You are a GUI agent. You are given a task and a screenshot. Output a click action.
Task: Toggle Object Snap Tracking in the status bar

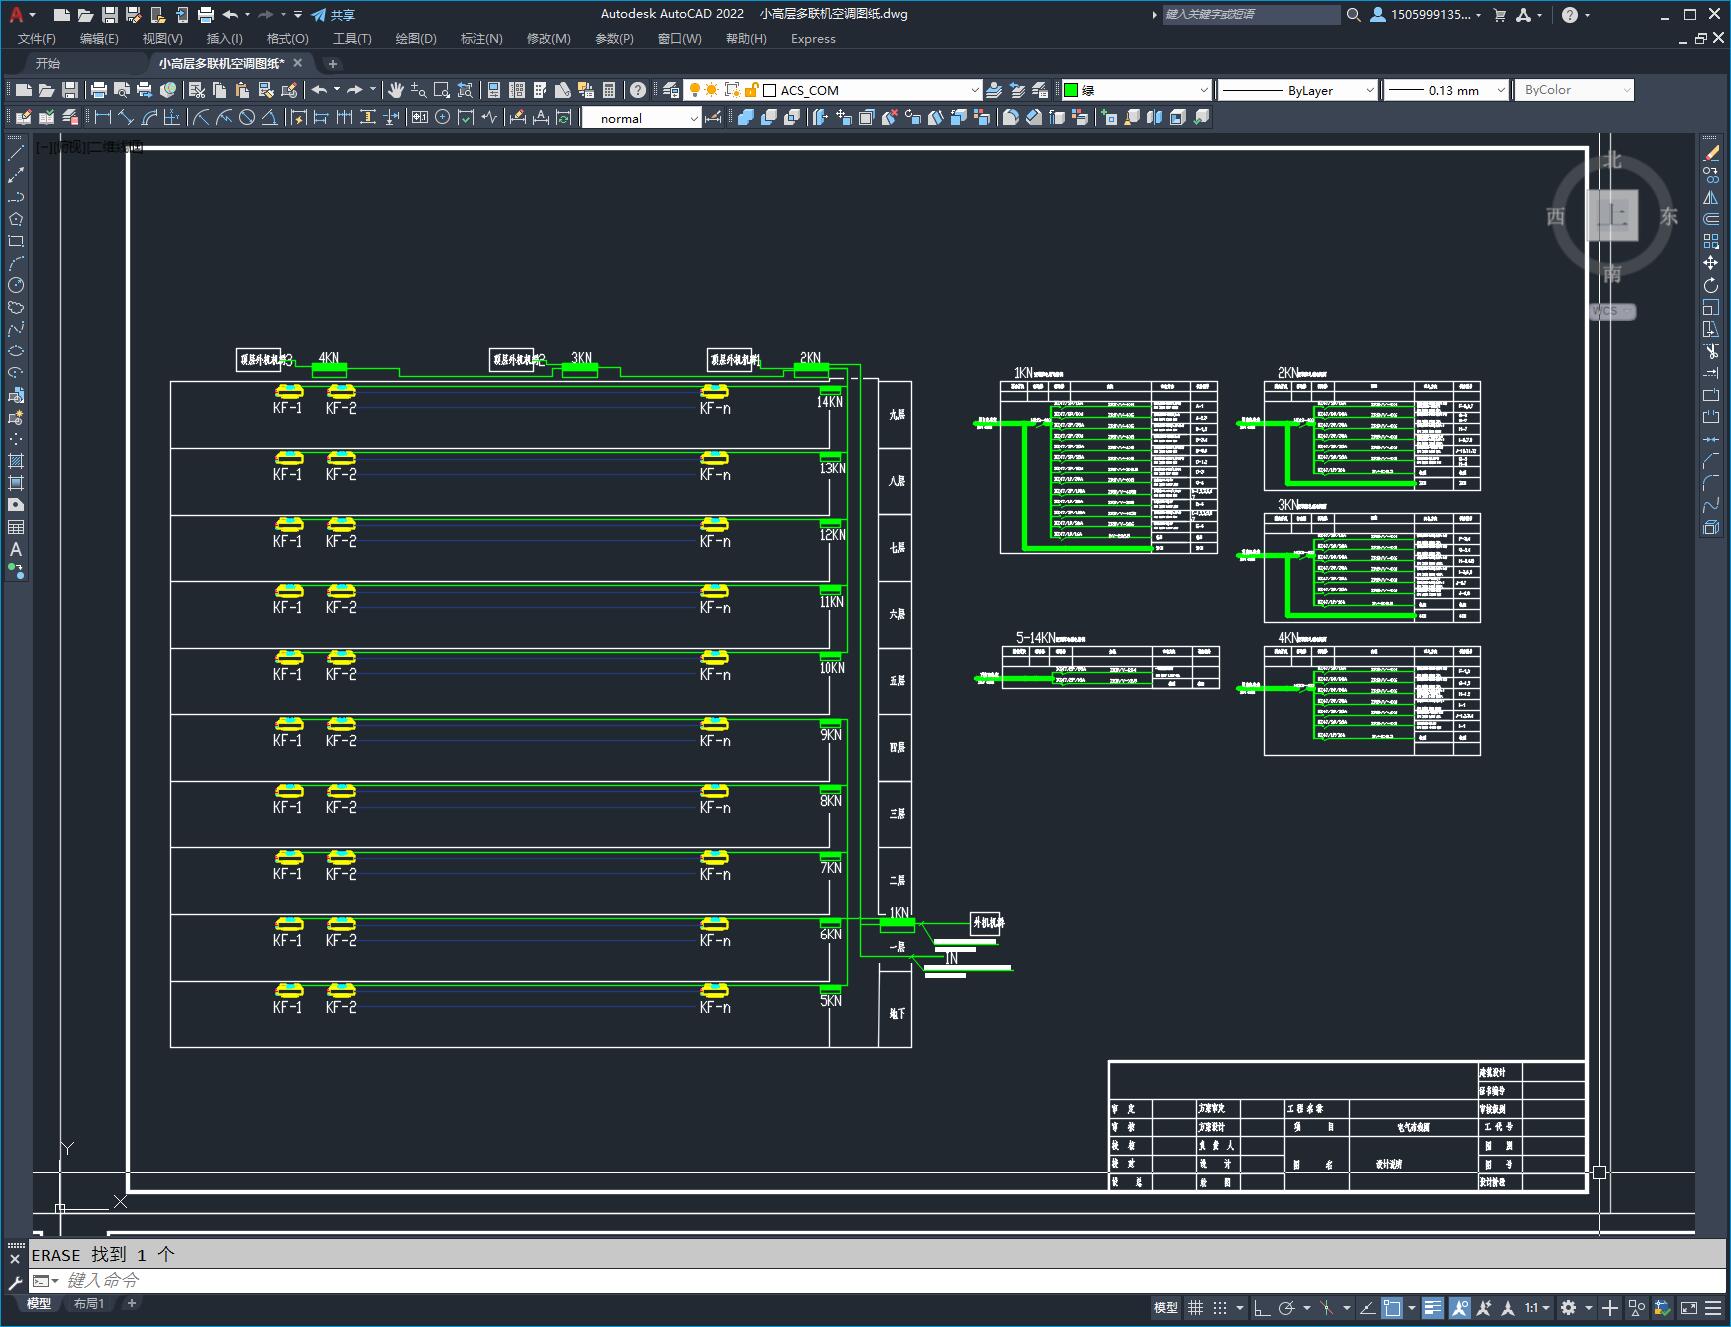1368,1307
